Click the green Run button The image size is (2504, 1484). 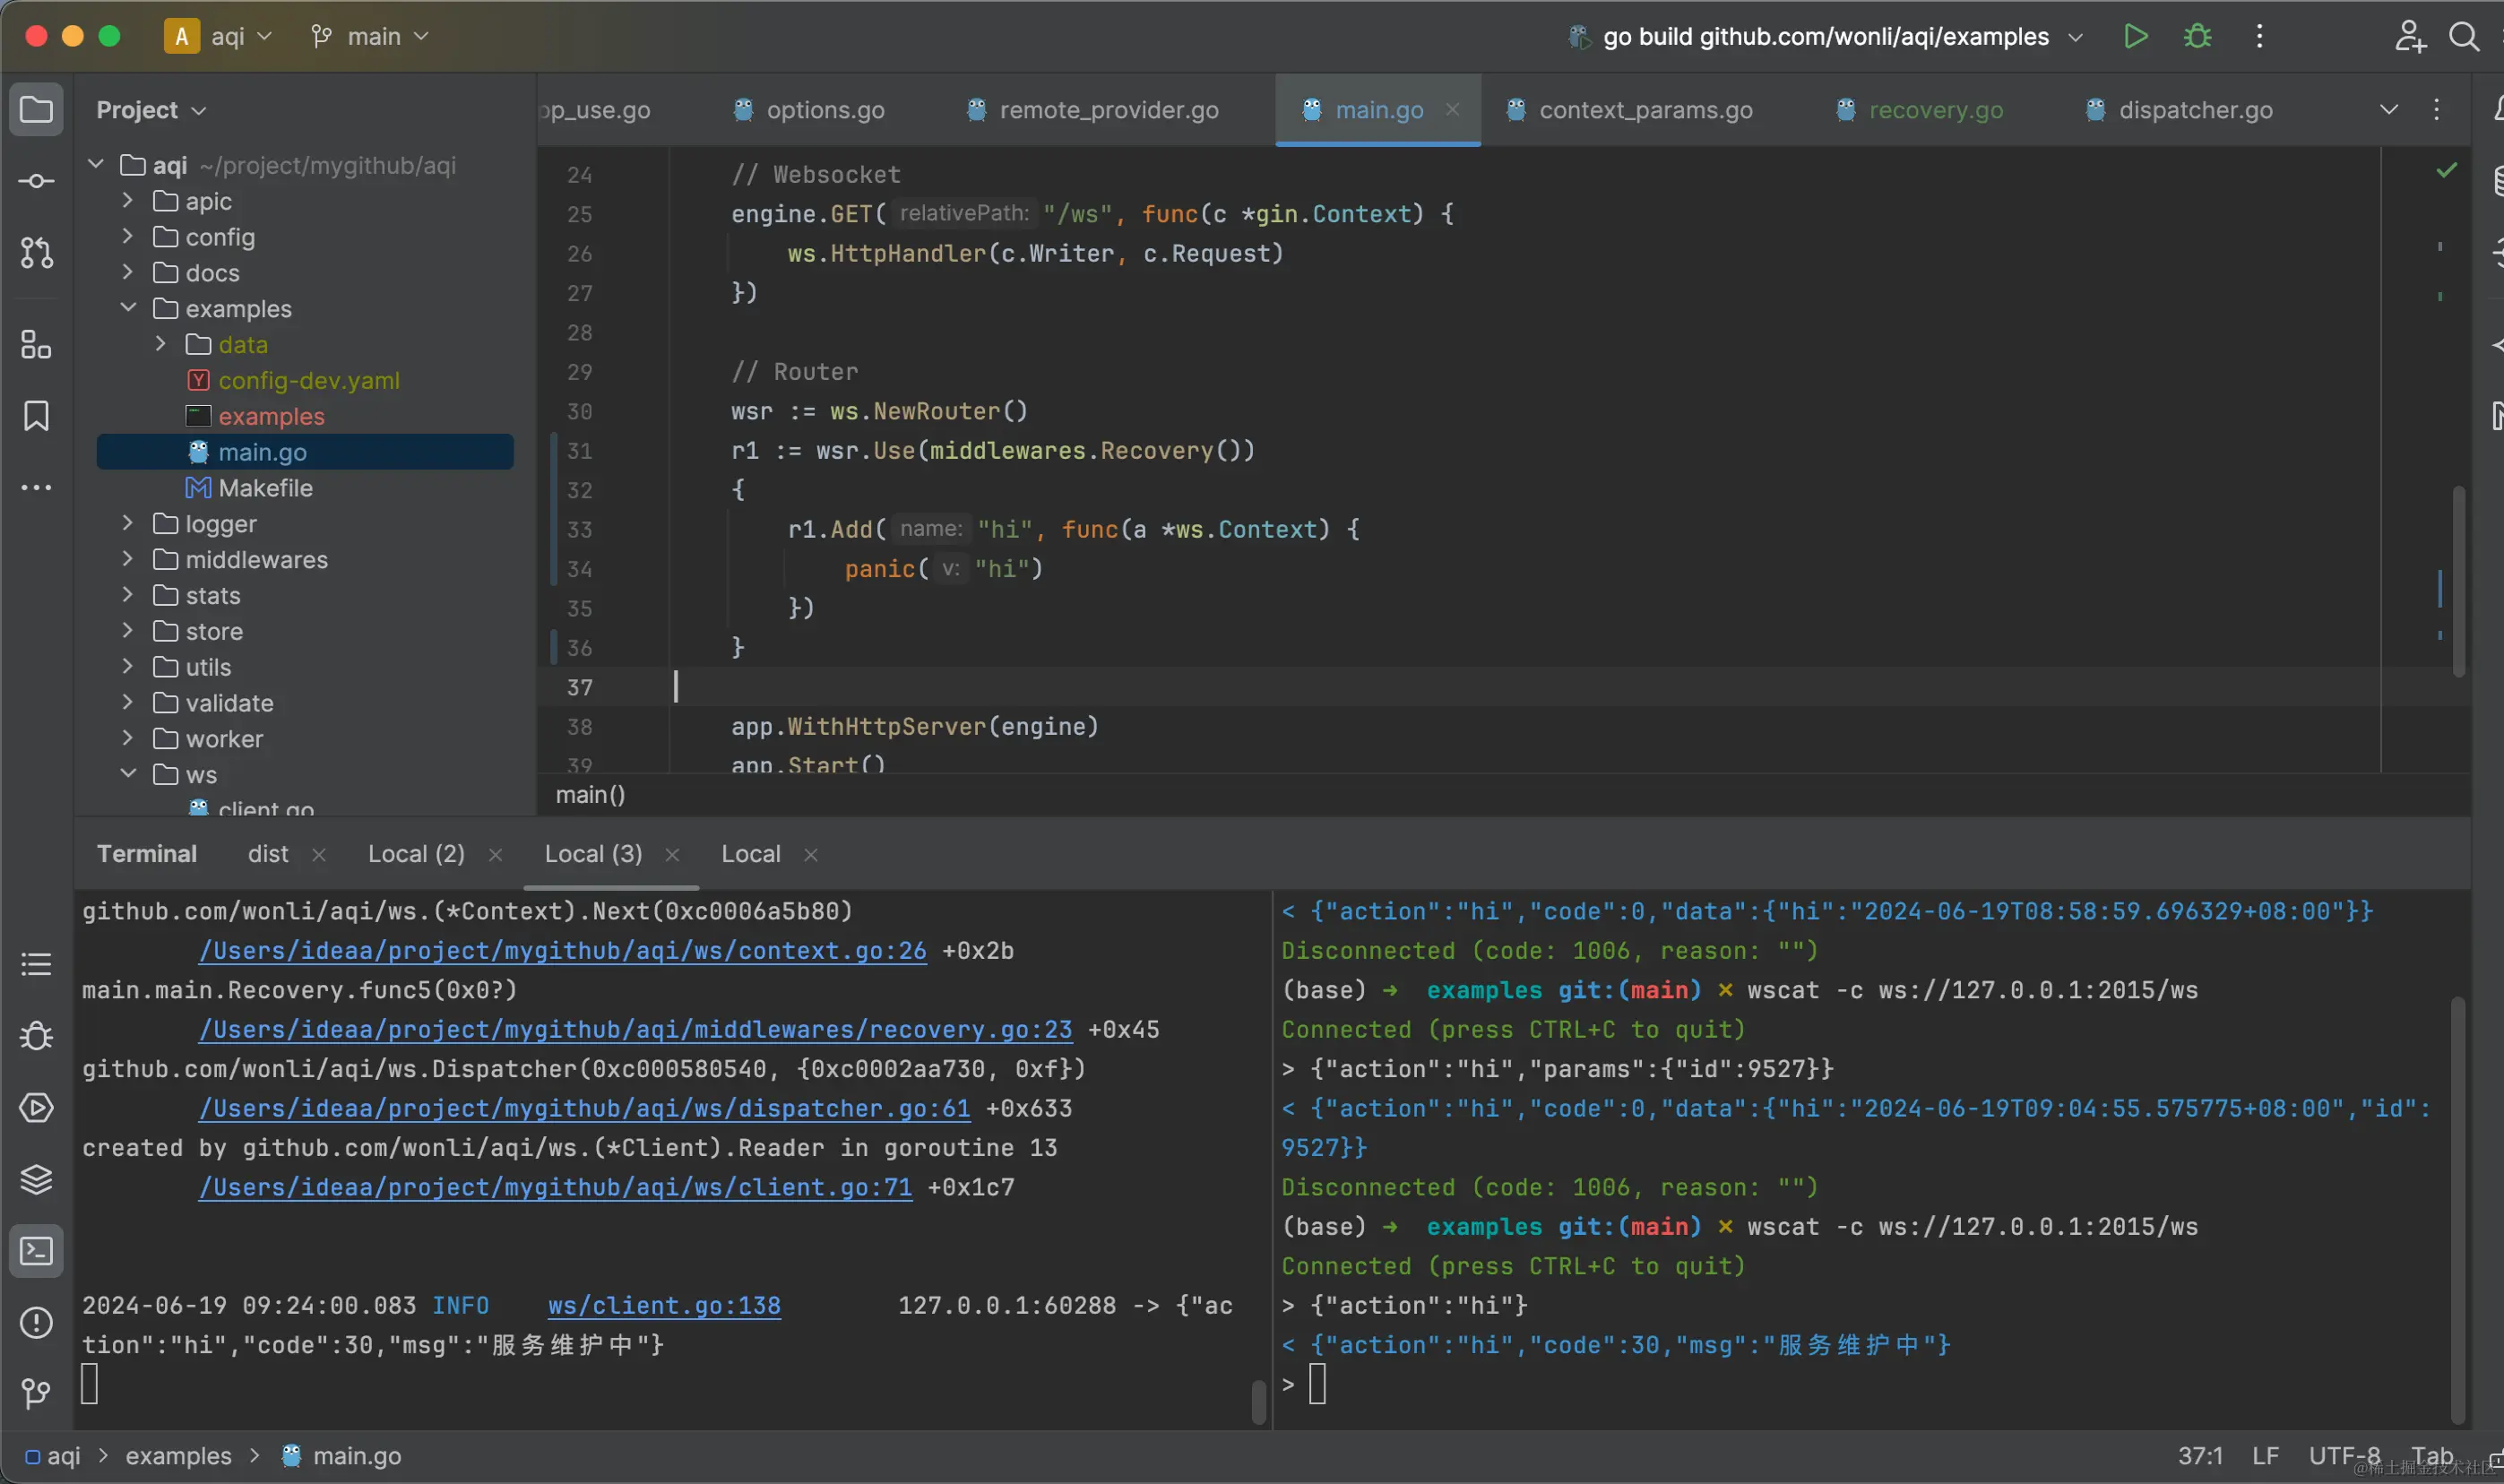coord(2135,37)
